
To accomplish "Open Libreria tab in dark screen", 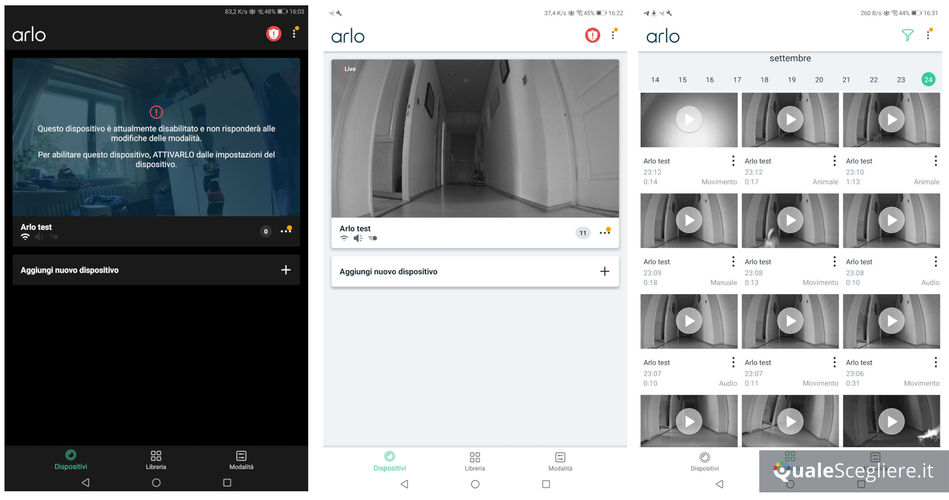I will click(156, 459).
